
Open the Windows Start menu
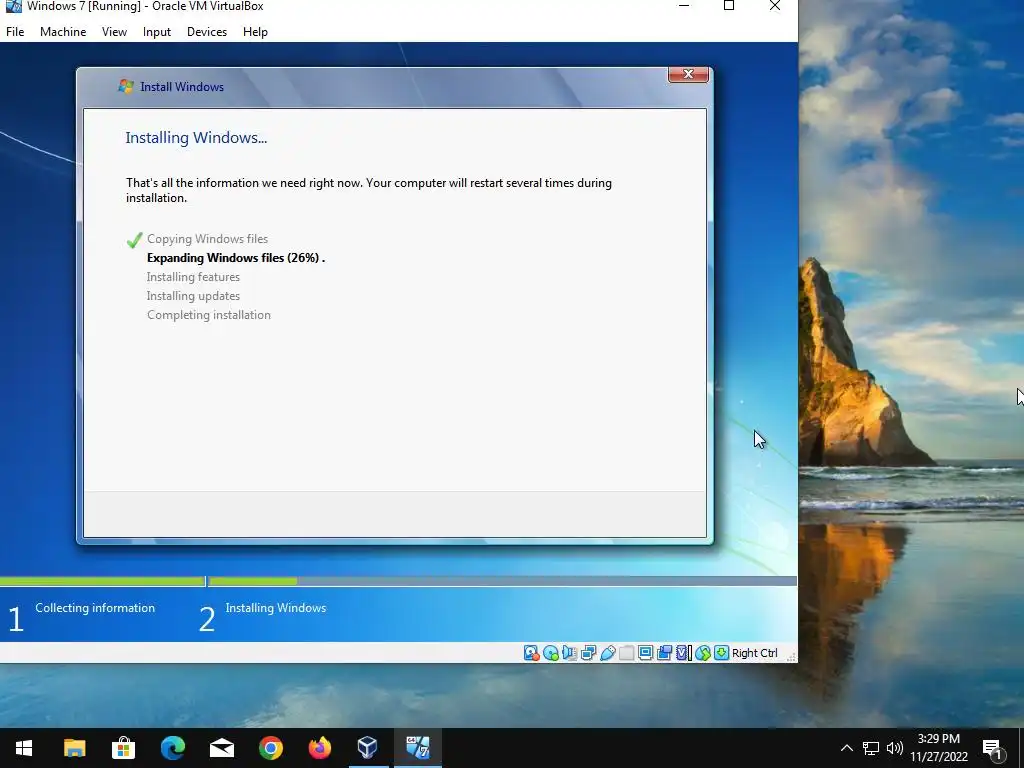[24, 748]
